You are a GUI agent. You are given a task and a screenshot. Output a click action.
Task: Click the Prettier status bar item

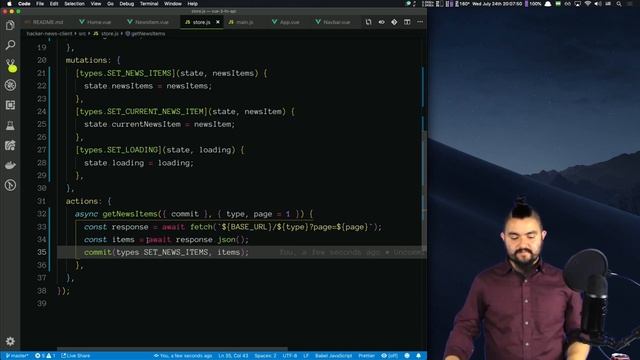click(367, 356)
